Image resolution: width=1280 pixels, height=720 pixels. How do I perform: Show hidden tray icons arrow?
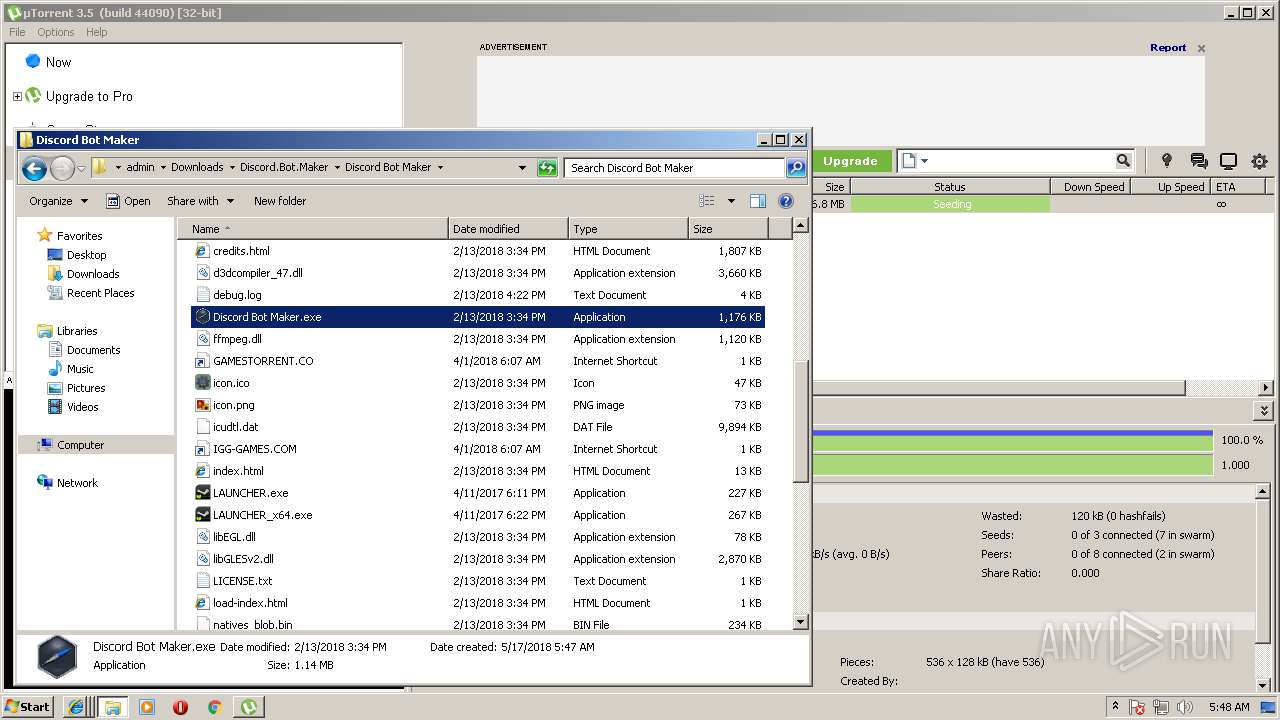[x=1116, y=707]
